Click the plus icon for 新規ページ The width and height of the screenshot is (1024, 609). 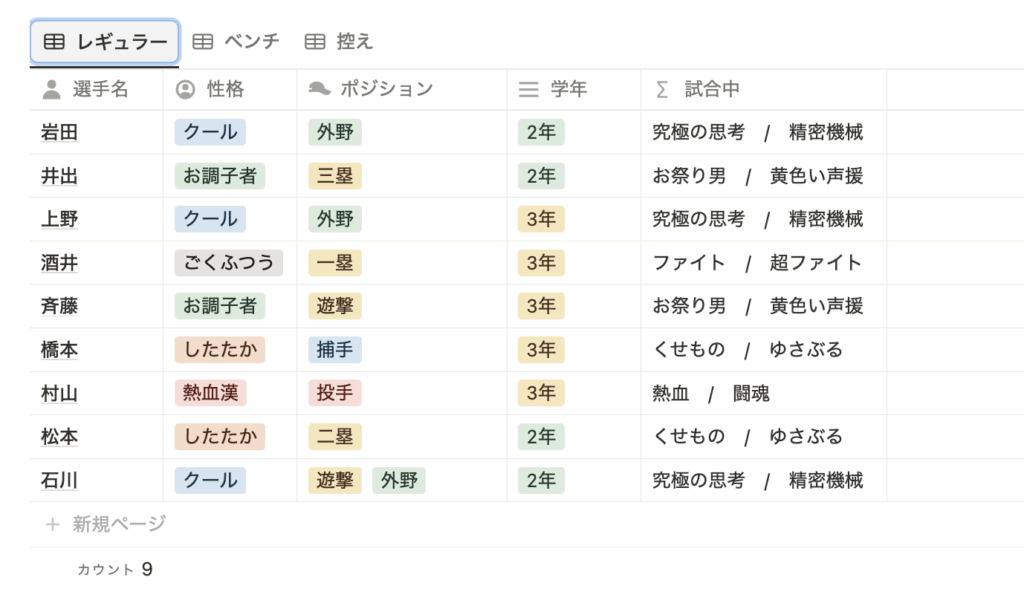(x=53, y=524)
